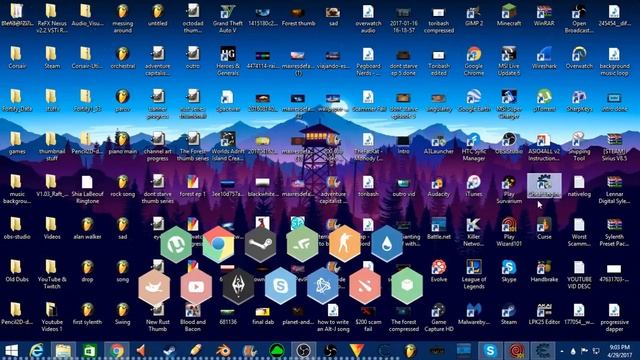The height and width of the screenshot is (360, 640).
Task: Open the YouTube hexagon icon
Action: 196,286
